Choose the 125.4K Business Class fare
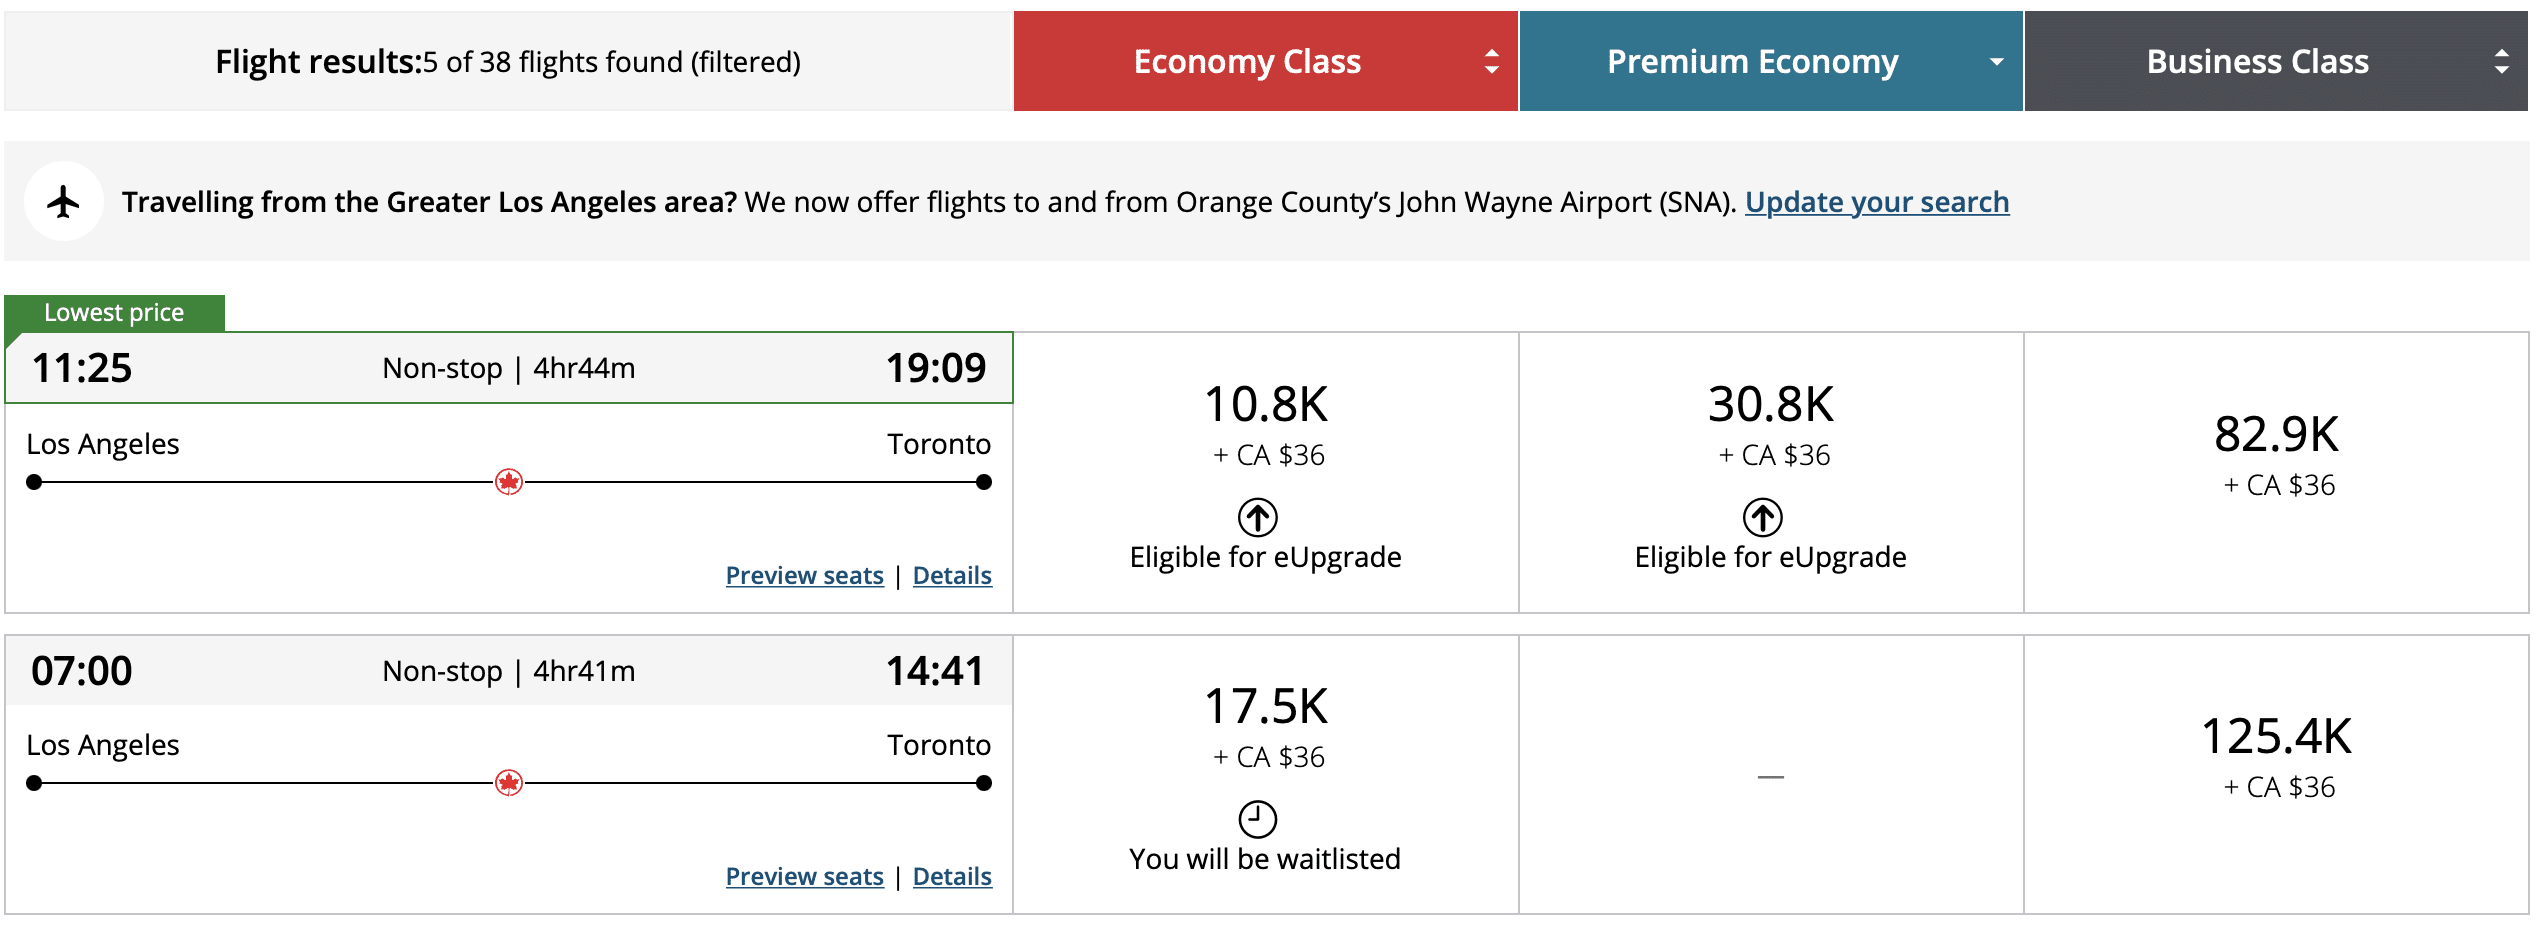 pyautogui.click(x=2276, y=738)
